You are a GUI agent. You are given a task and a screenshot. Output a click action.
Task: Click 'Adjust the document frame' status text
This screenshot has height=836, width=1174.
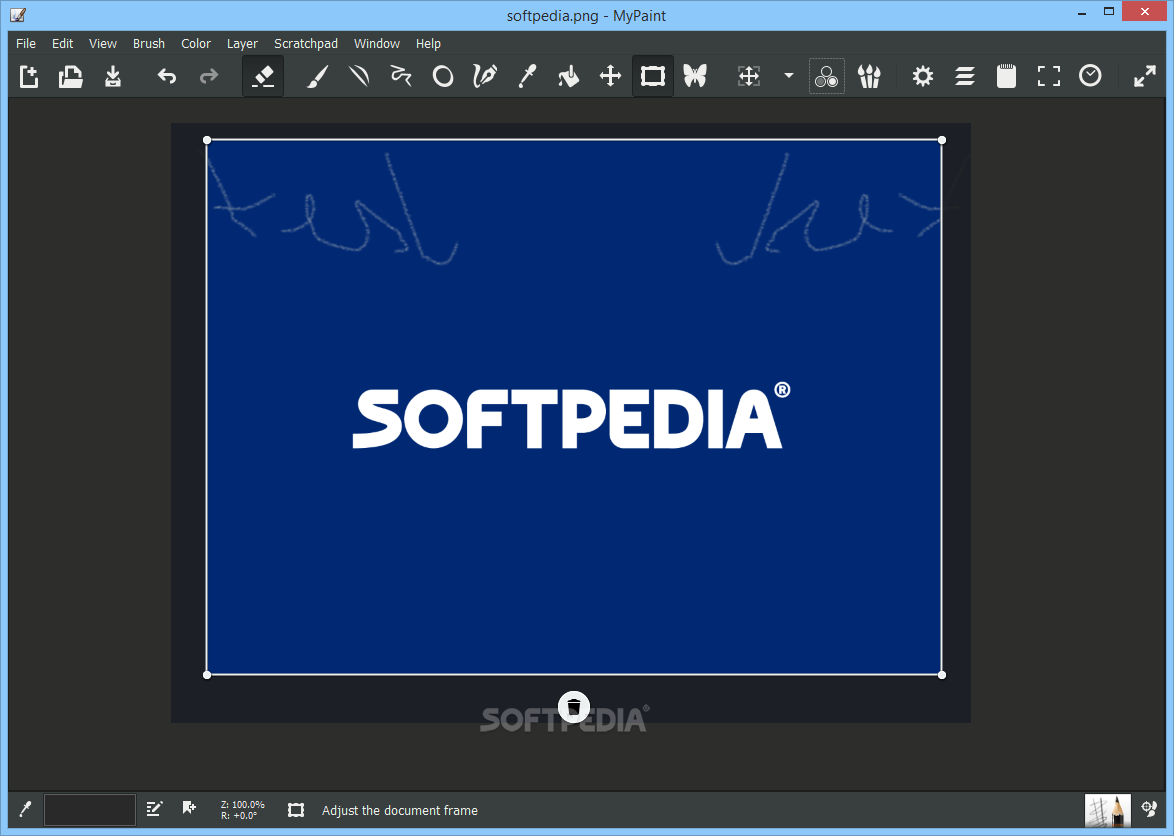[400, 811]
